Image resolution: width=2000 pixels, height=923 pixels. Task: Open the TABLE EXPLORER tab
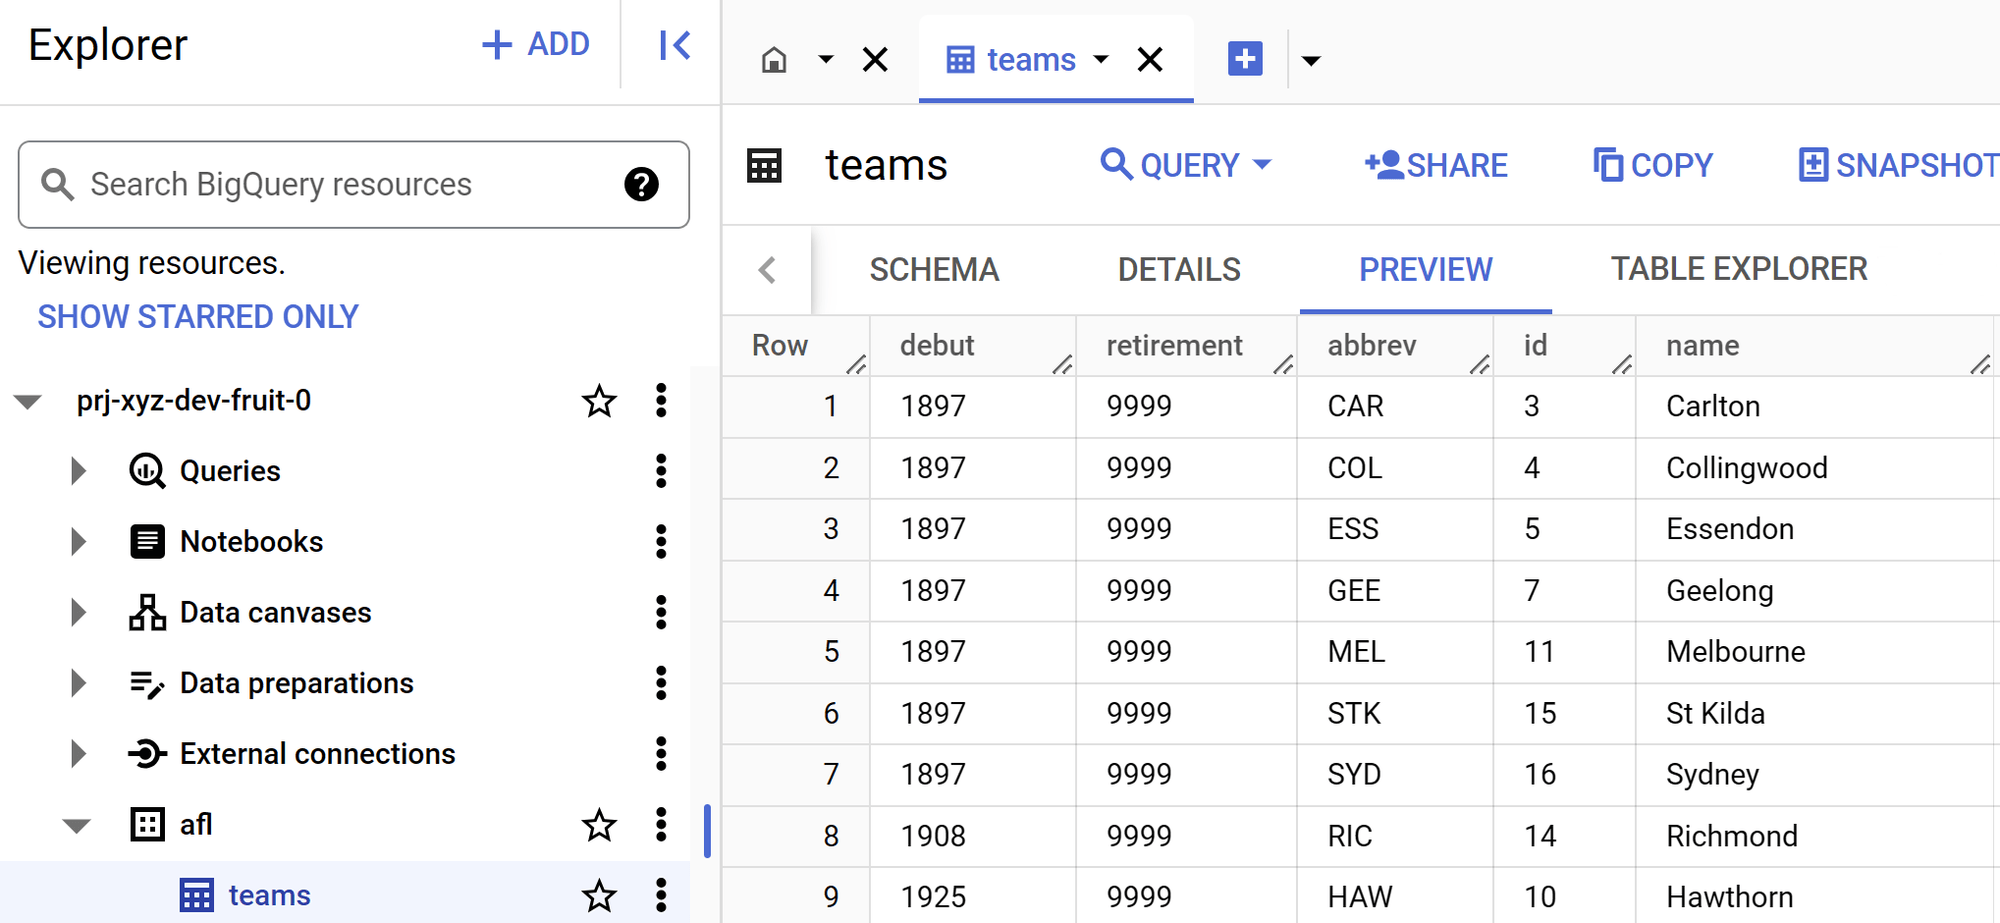[x=1738, y=269]
